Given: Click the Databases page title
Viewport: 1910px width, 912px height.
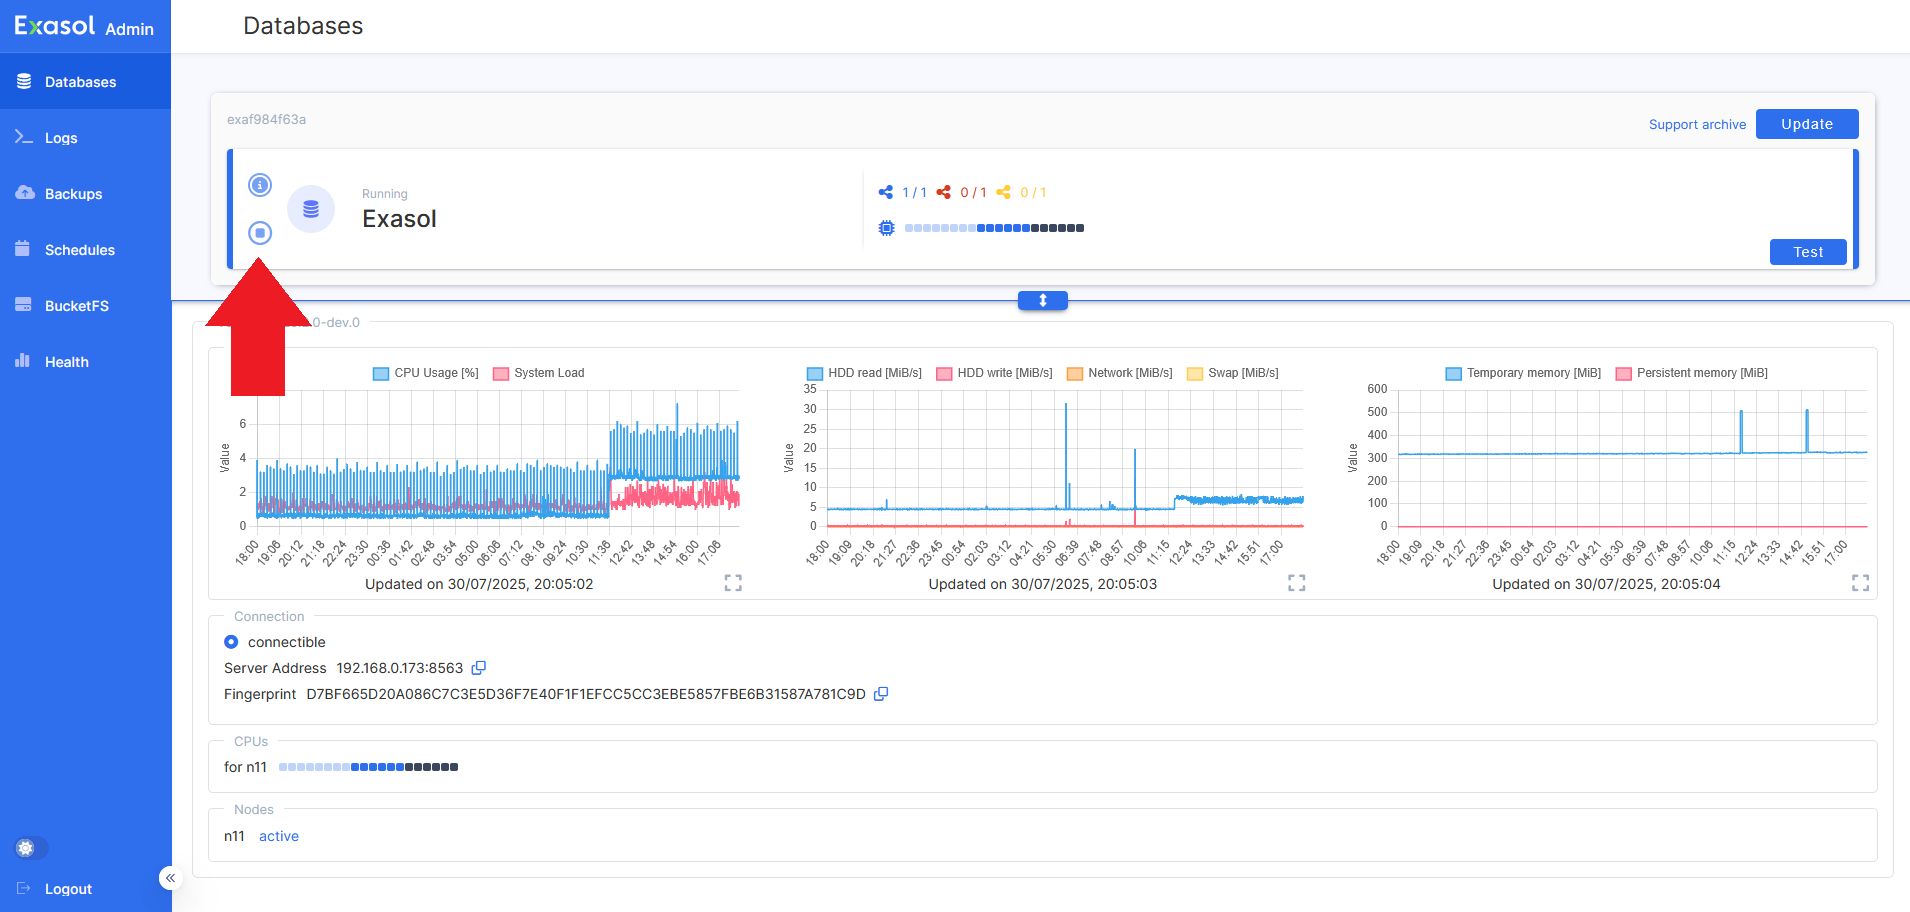Looking at the screenshot, I should click(x=303, y=26).
